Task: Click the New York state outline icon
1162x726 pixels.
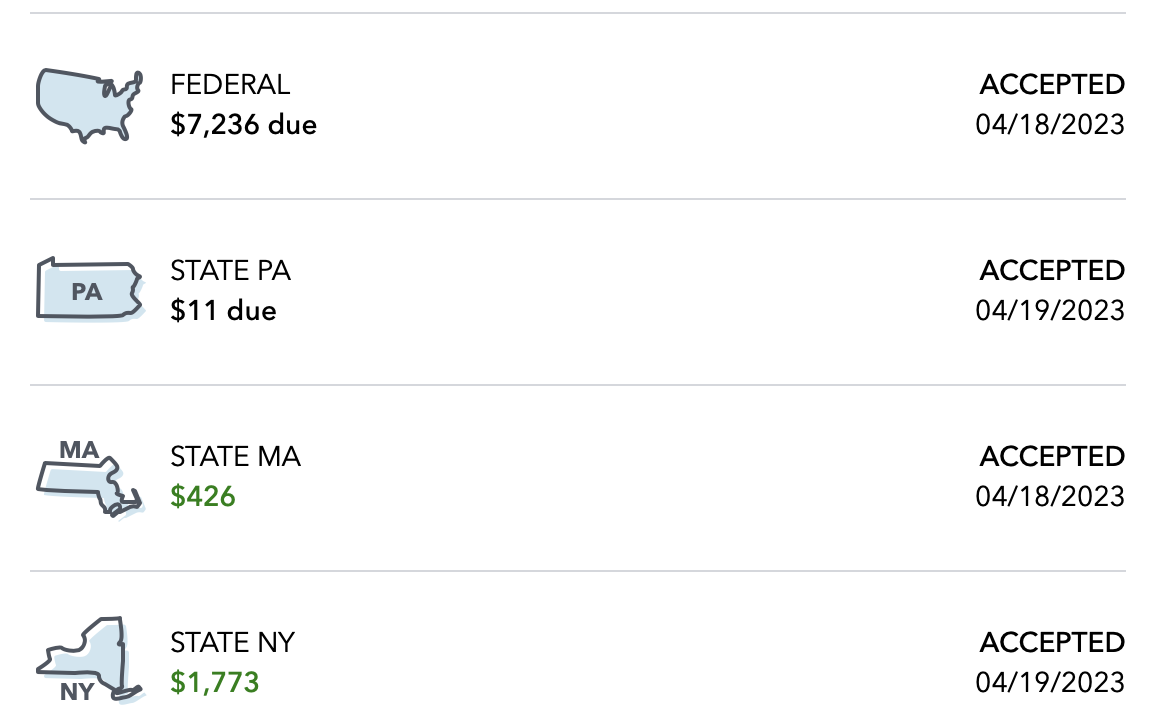Action: point(88,660)
